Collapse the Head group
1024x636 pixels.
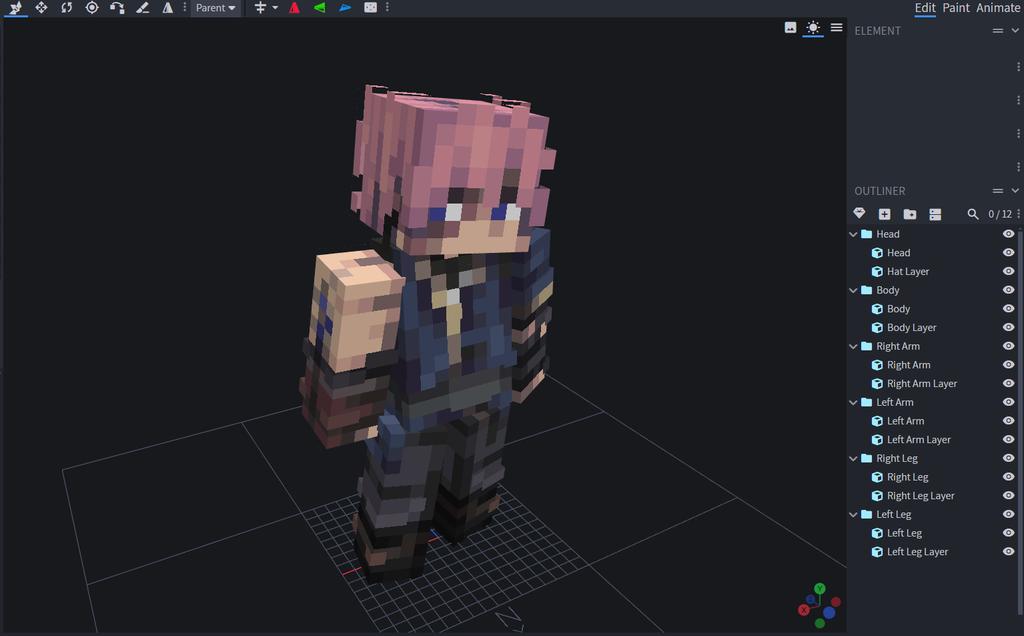(x=853, y=234)
